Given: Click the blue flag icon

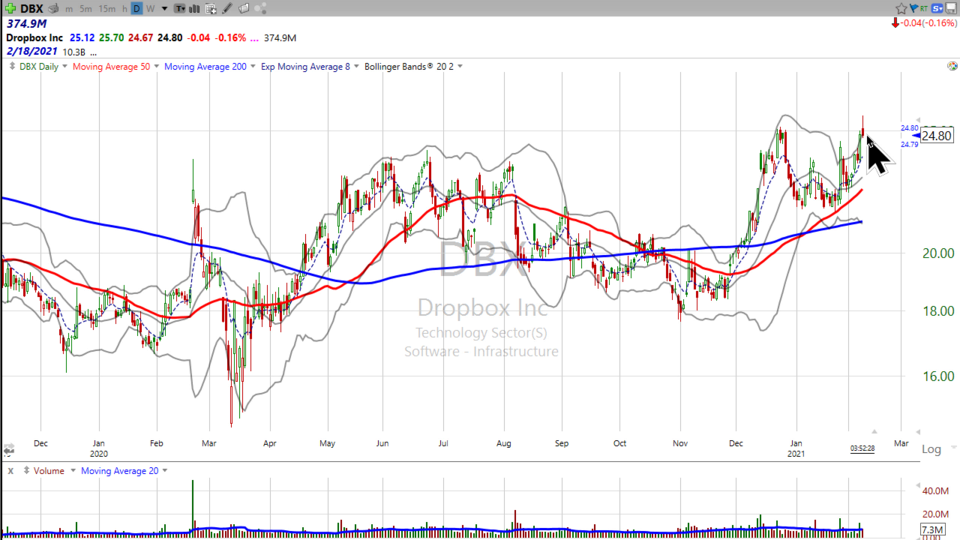Looking at the screenshot, I should (x=913, y=8).
